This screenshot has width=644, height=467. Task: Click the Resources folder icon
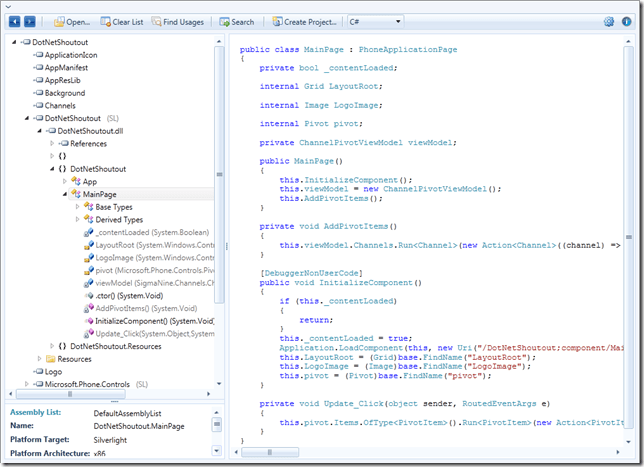51,359
